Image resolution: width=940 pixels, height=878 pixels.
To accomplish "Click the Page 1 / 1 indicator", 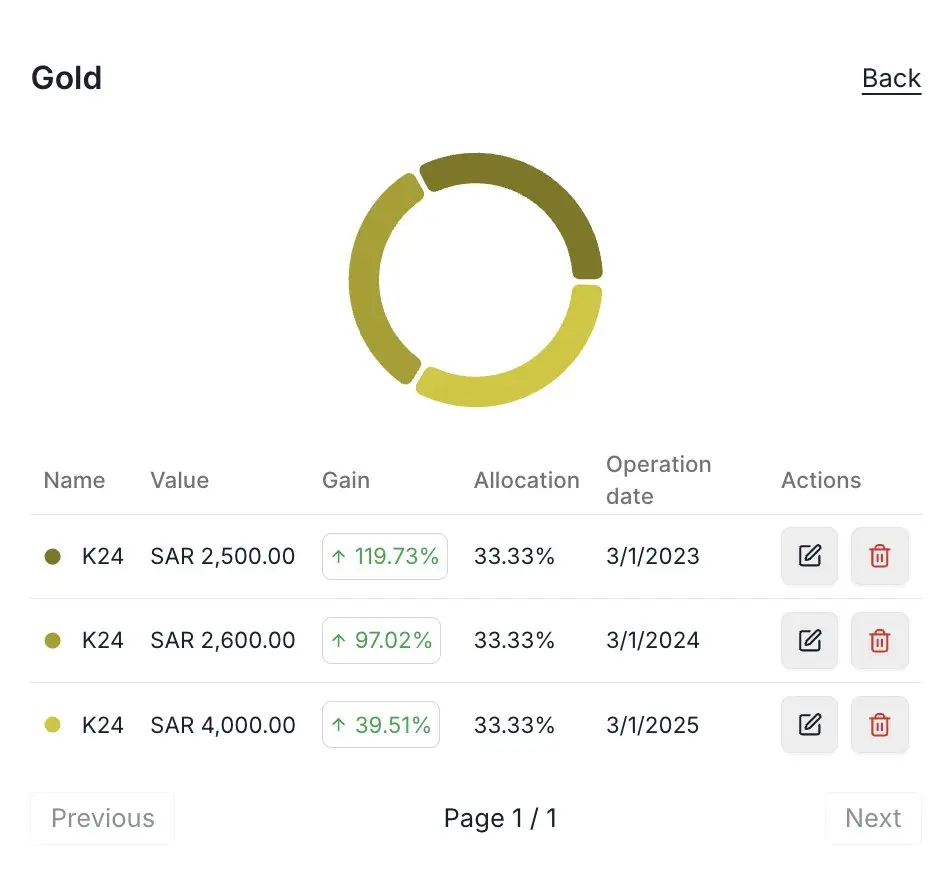I will [x=501, y=818].
